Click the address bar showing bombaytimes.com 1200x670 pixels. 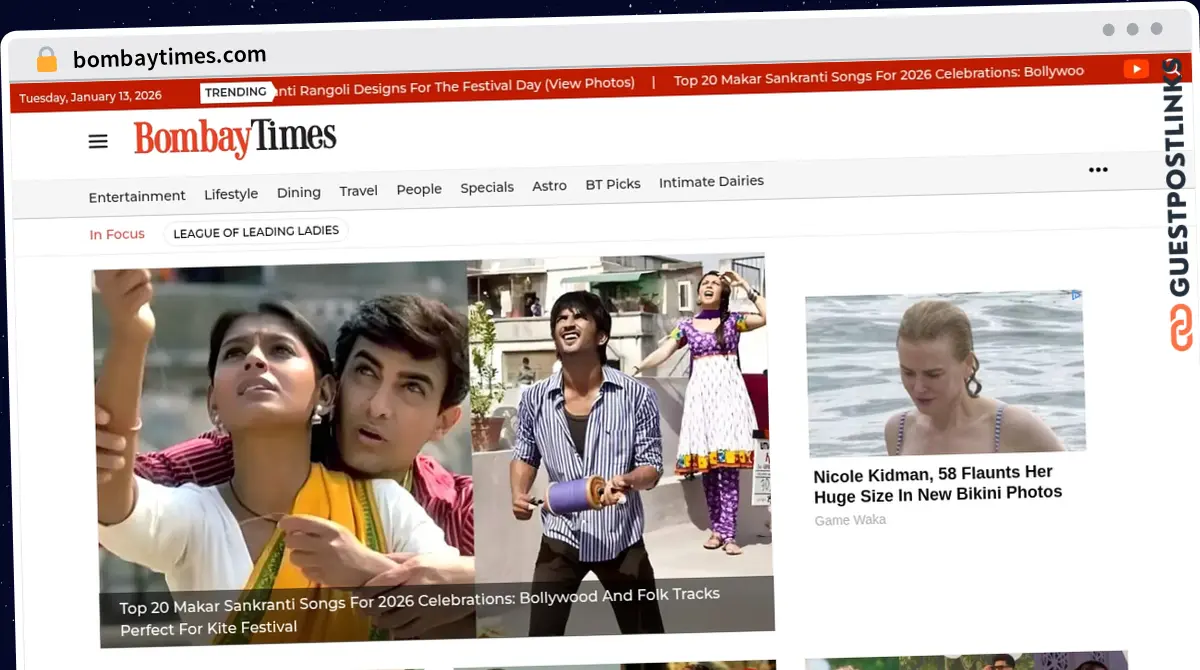[169, 55]
